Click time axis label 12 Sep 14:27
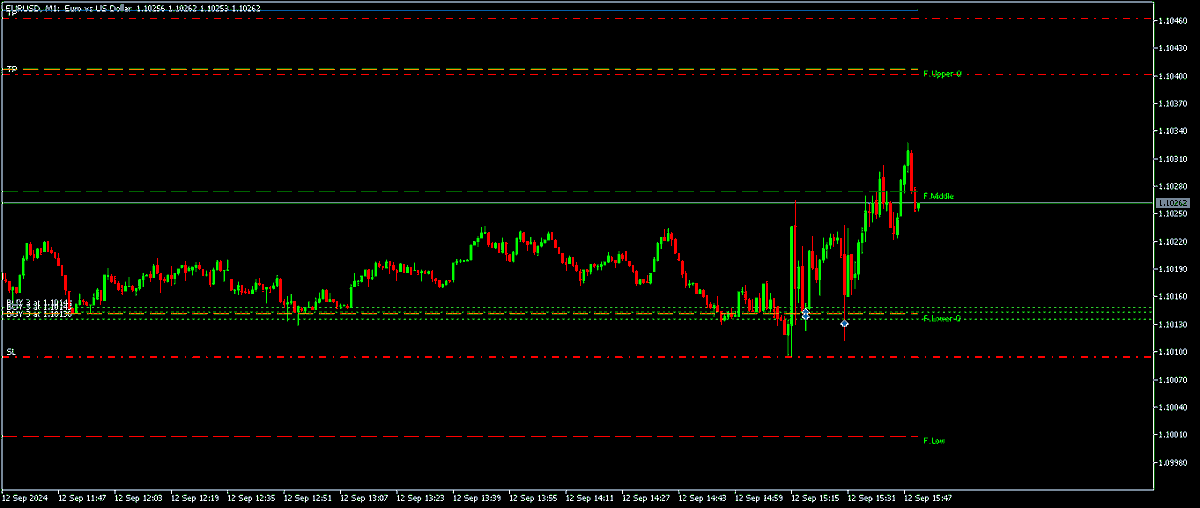This screenshot has width=1200, height=508. [647, 497]
